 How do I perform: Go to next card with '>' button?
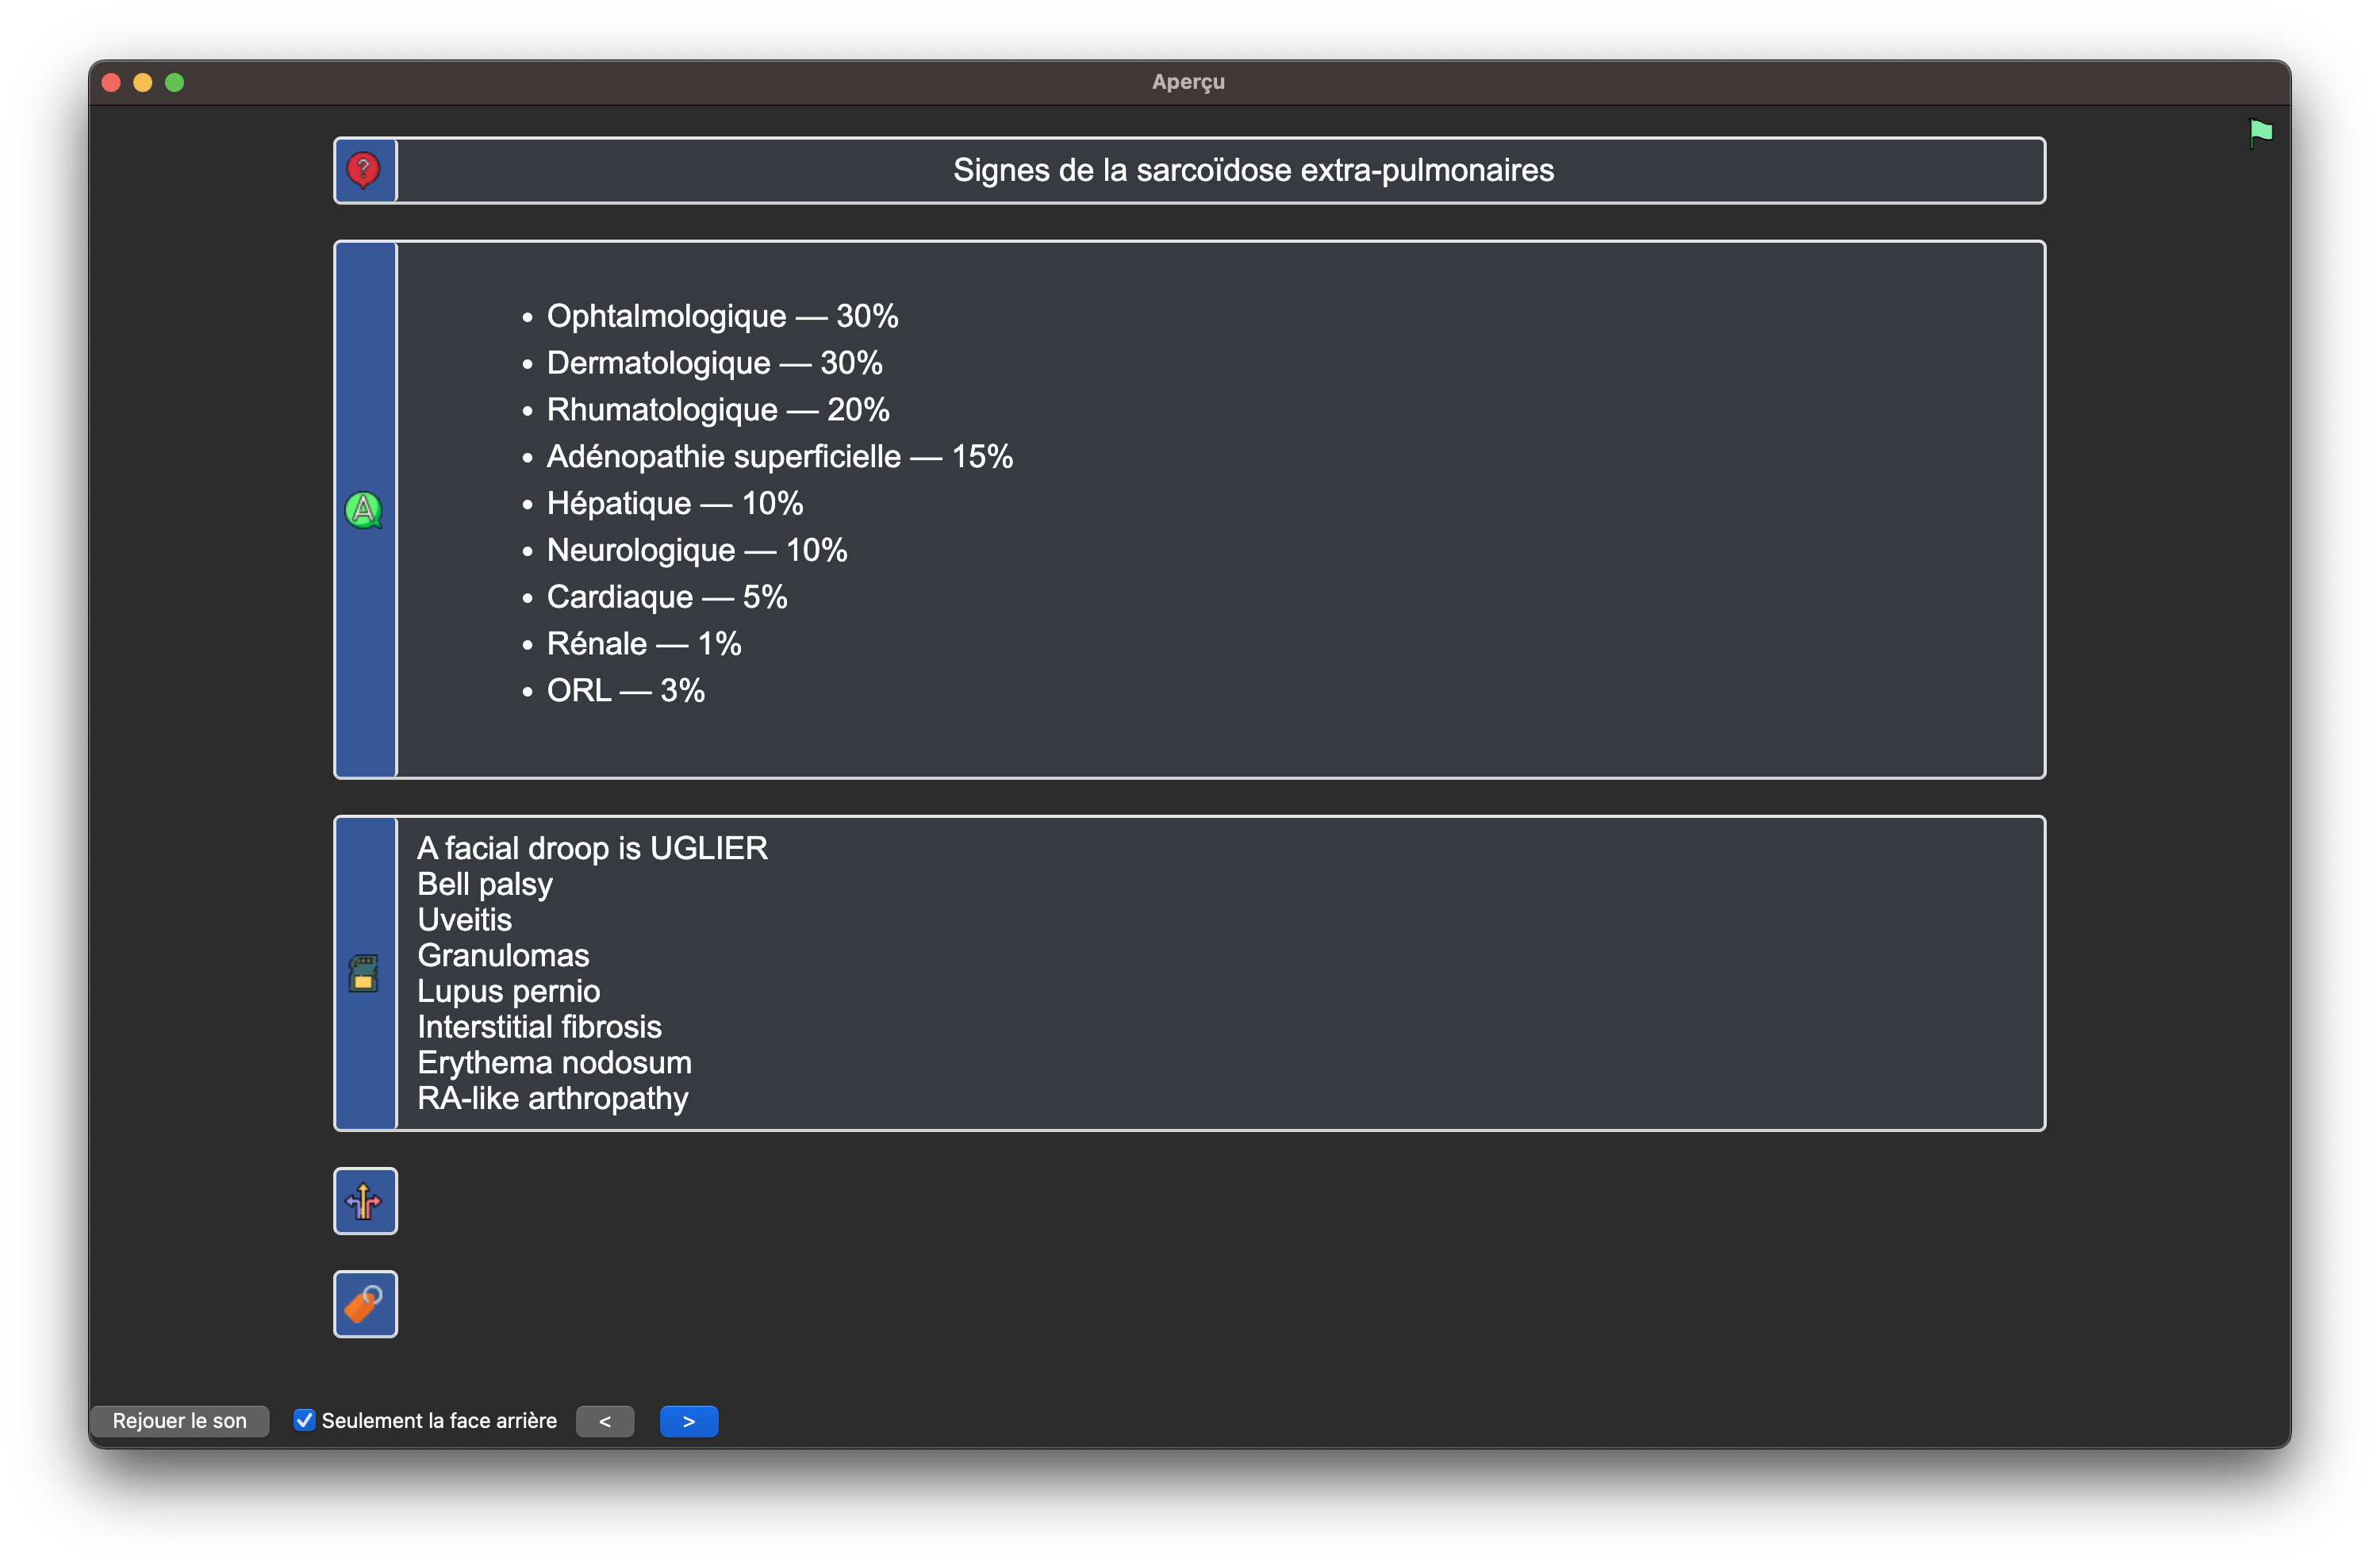point(689,1421)
